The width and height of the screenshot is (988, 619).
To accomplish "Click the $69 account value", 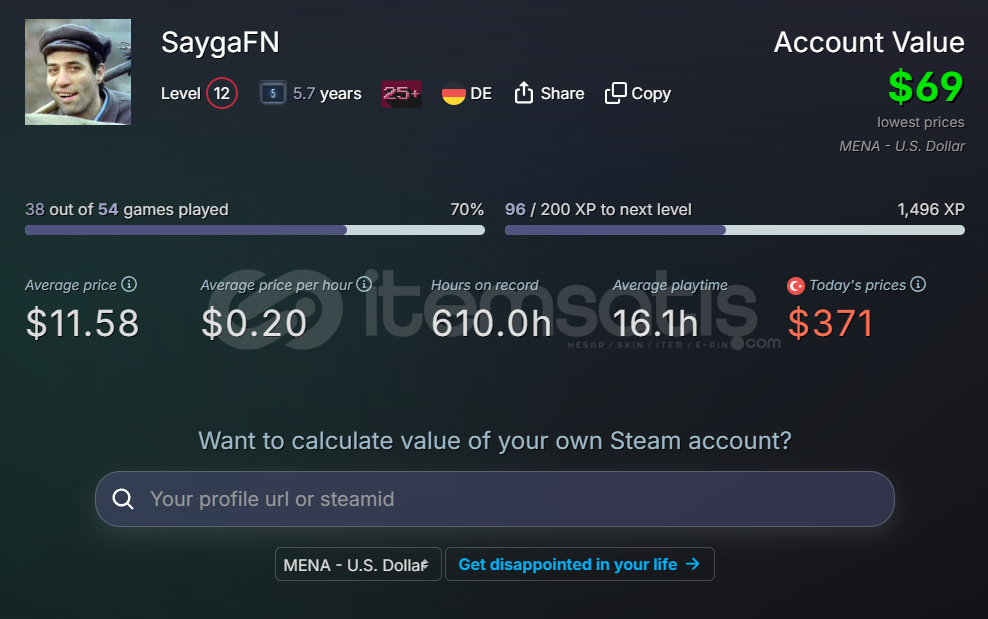I will [x=926, y=87].
